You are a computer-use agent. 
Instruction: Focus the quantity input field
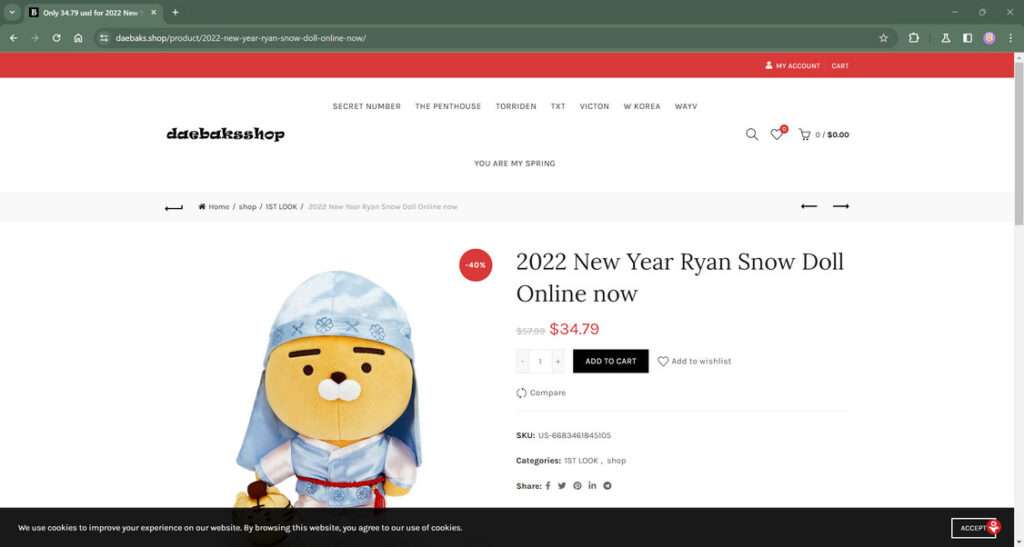click(540, 361)
